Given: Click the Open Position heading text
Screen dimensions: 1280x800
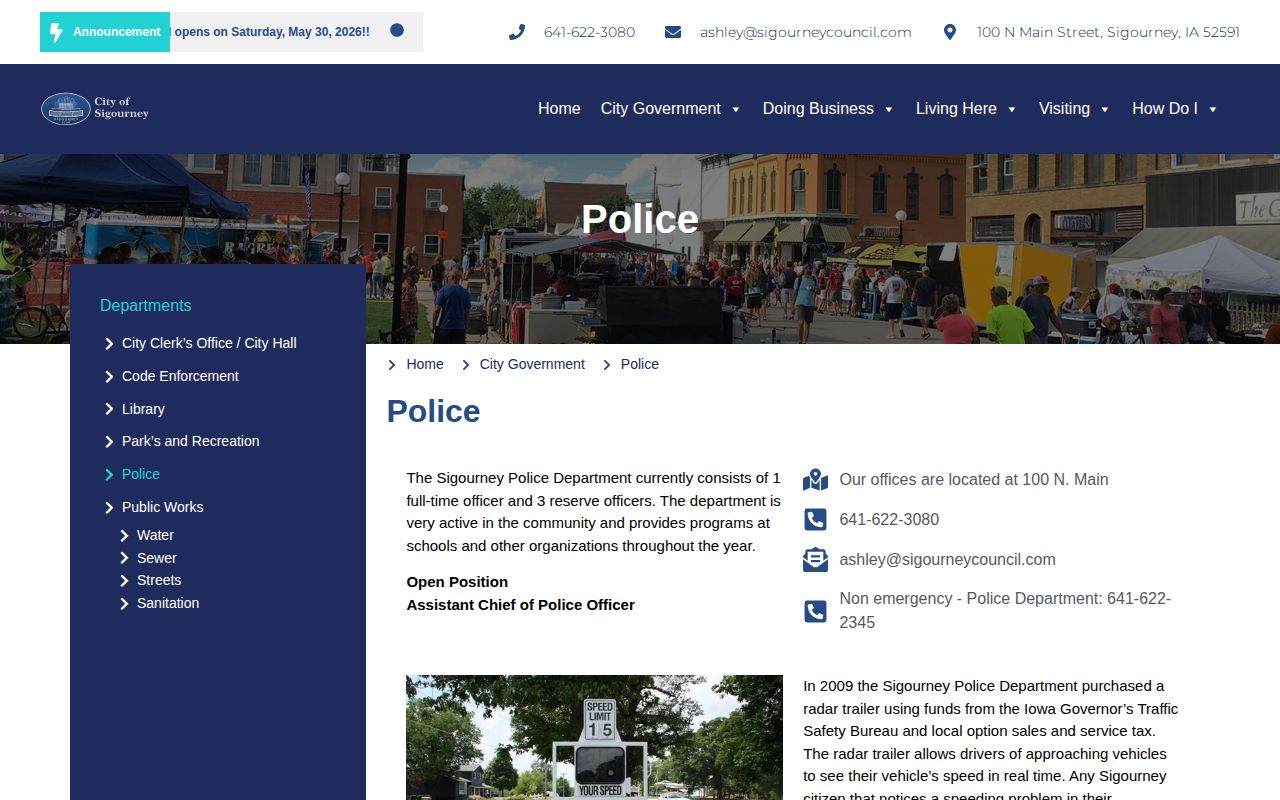Looking at the screenshot, I should (457, 582).
